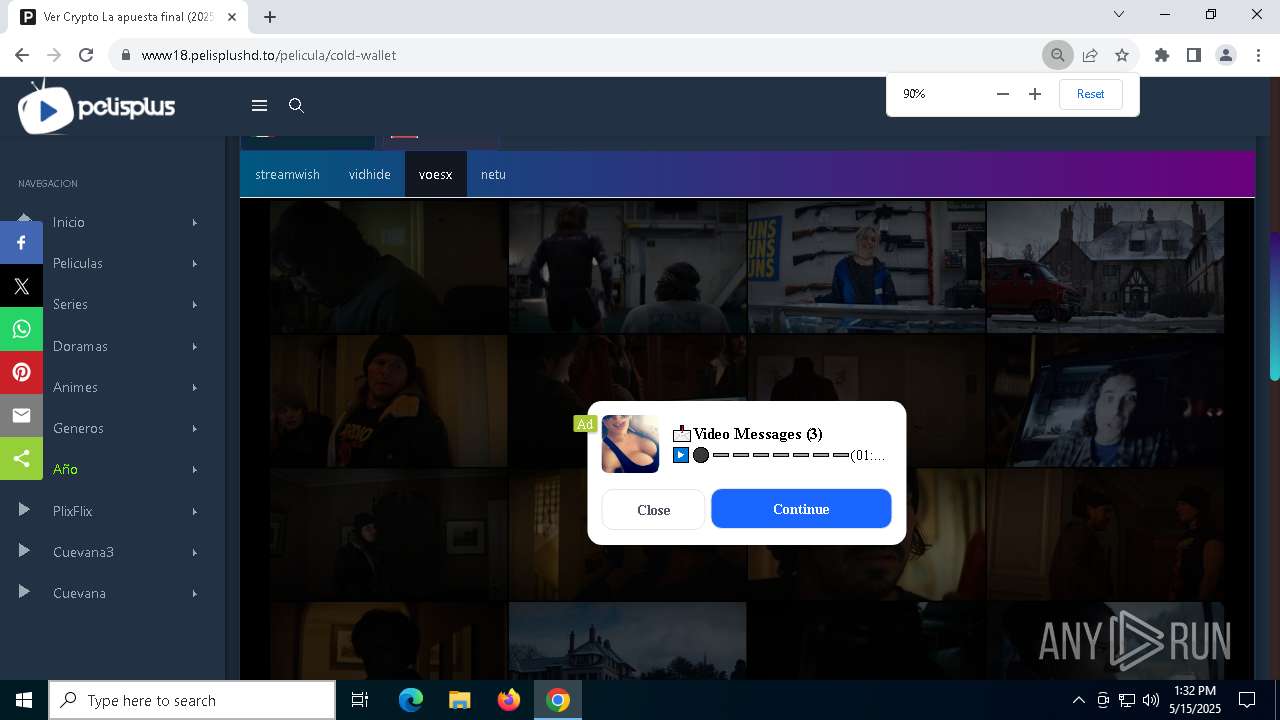The height and width of the screenshot is (720, 1280).
Task: Click the play icon beside Cuevana
Action: coord(24,592)
